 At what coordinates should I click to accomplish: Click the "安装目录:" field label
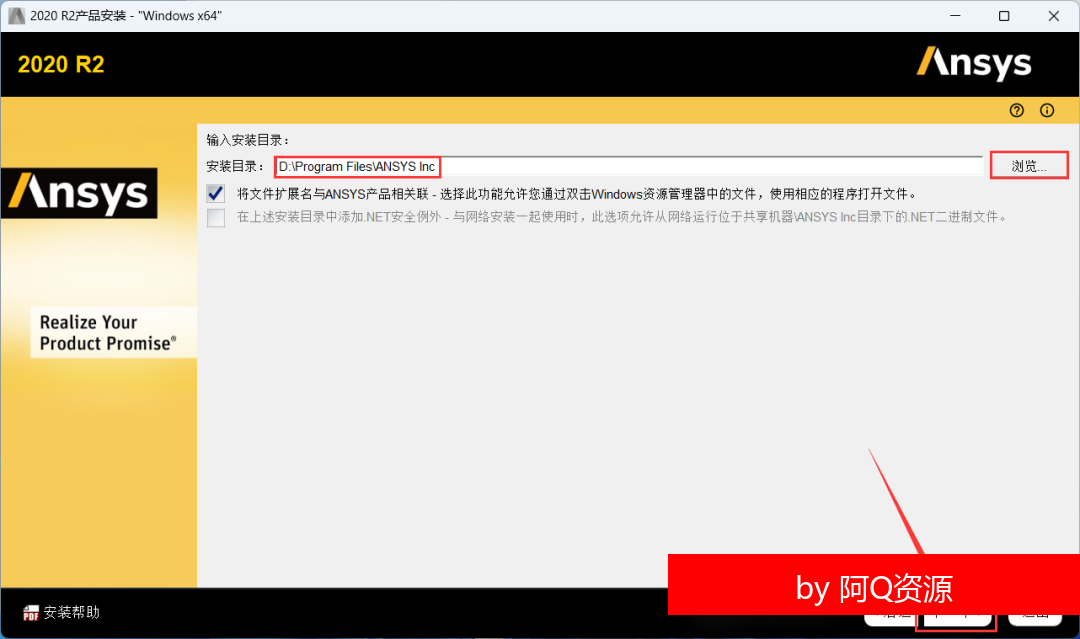tap(236, 167)
